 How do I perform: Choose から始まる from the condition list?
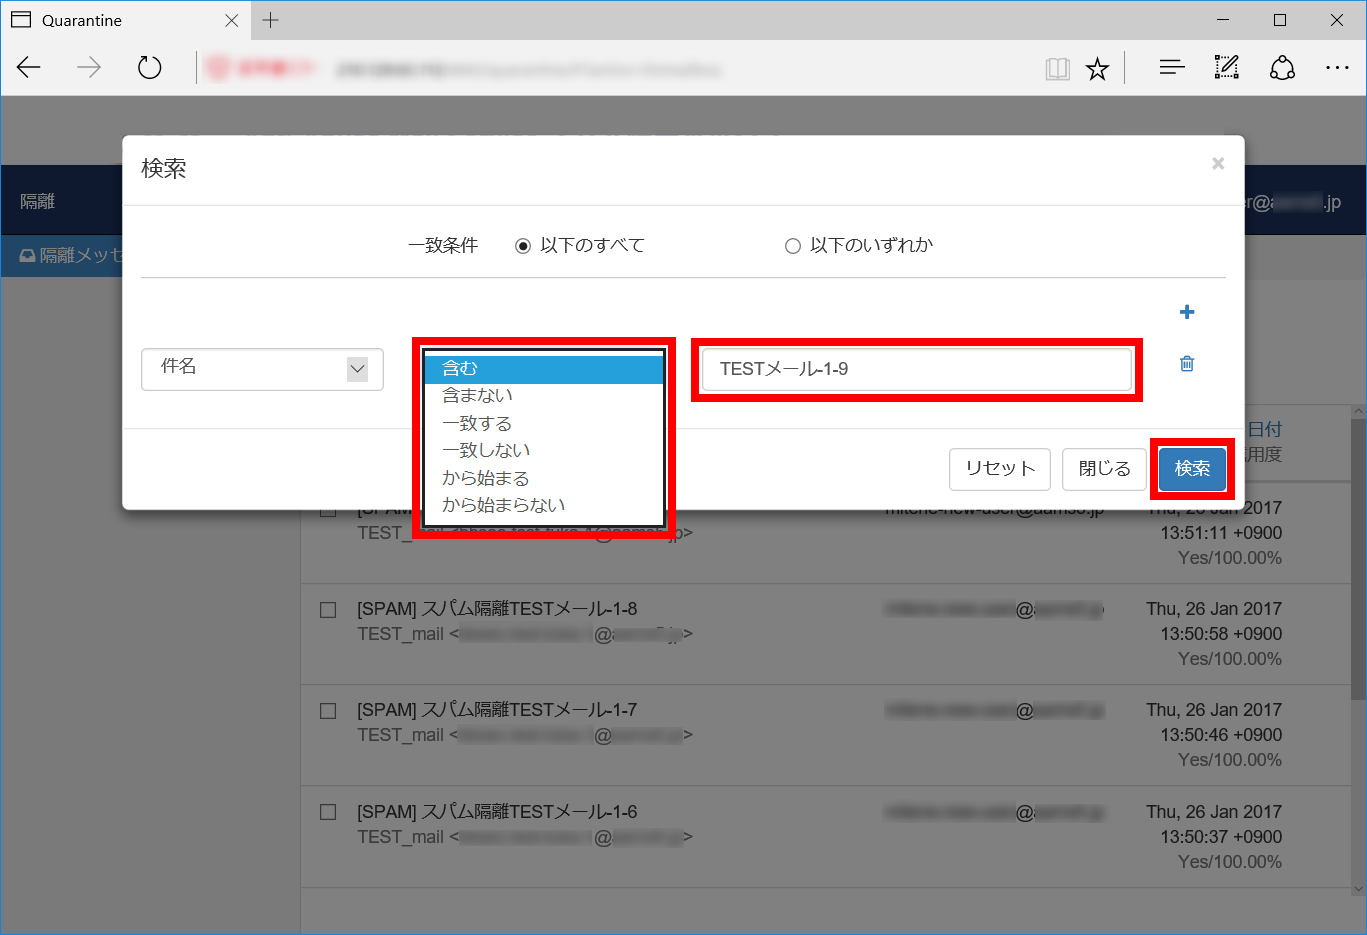point(486,478)
